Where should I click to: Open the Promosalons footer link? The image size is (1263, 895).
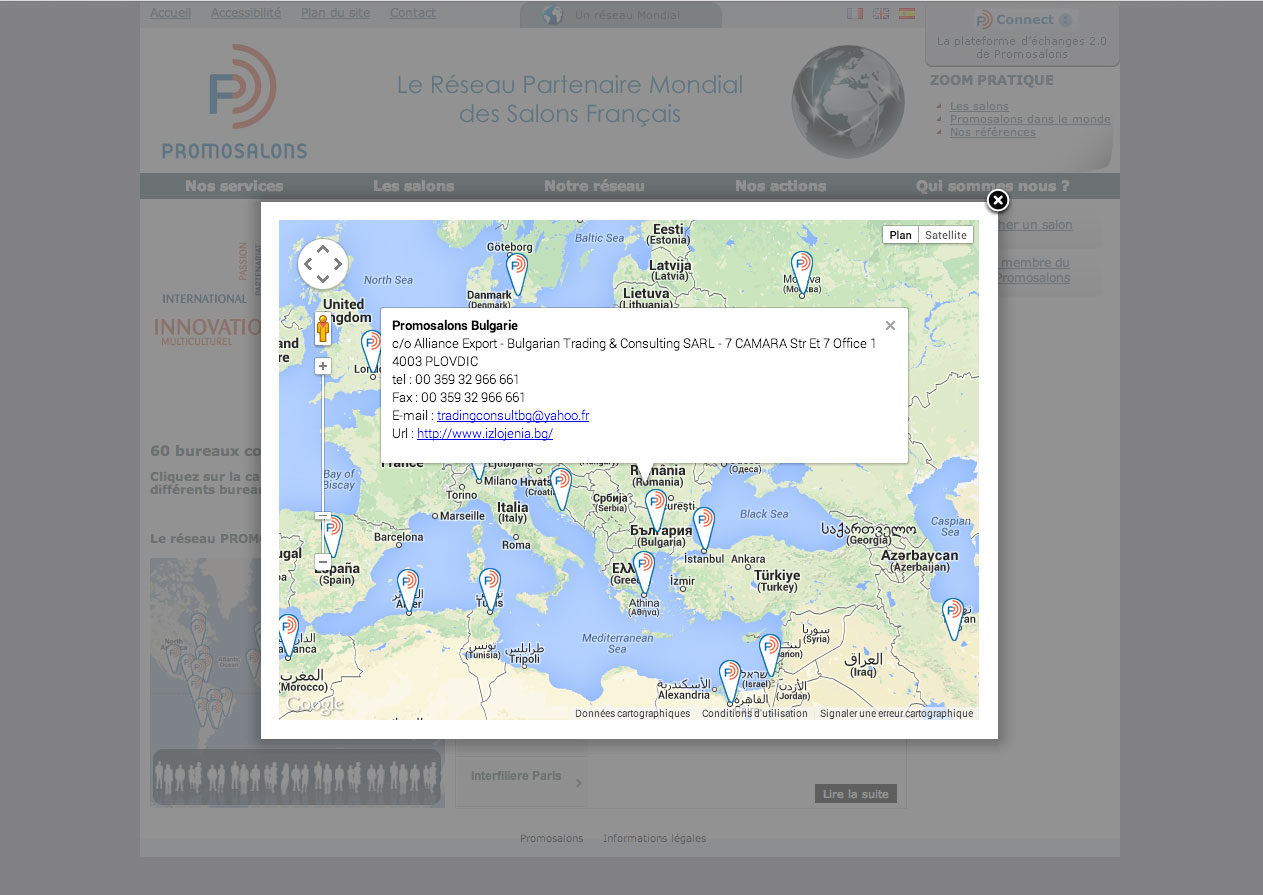coord(551,838)
